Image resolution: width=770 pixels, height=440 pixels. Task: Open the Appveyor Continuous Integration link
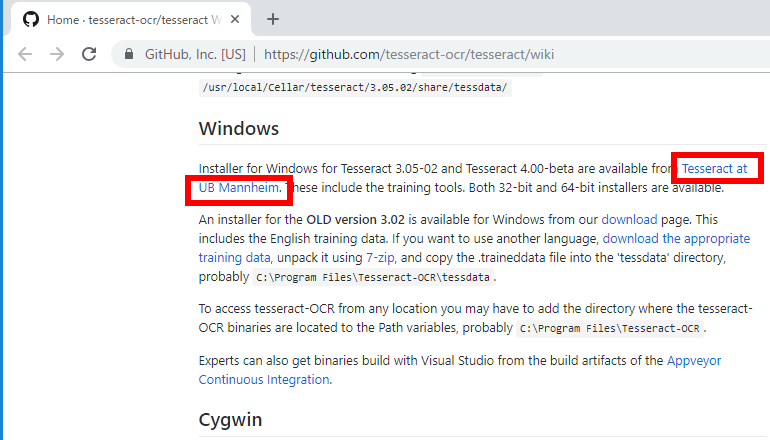pos(694,360)
